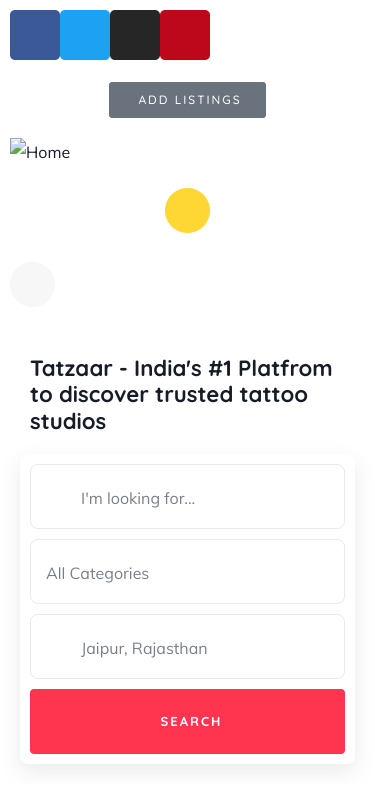This screenshot has height=812, width=375.
Task: Focus the "I'm looking for..." field
Action: coord(188,497)
